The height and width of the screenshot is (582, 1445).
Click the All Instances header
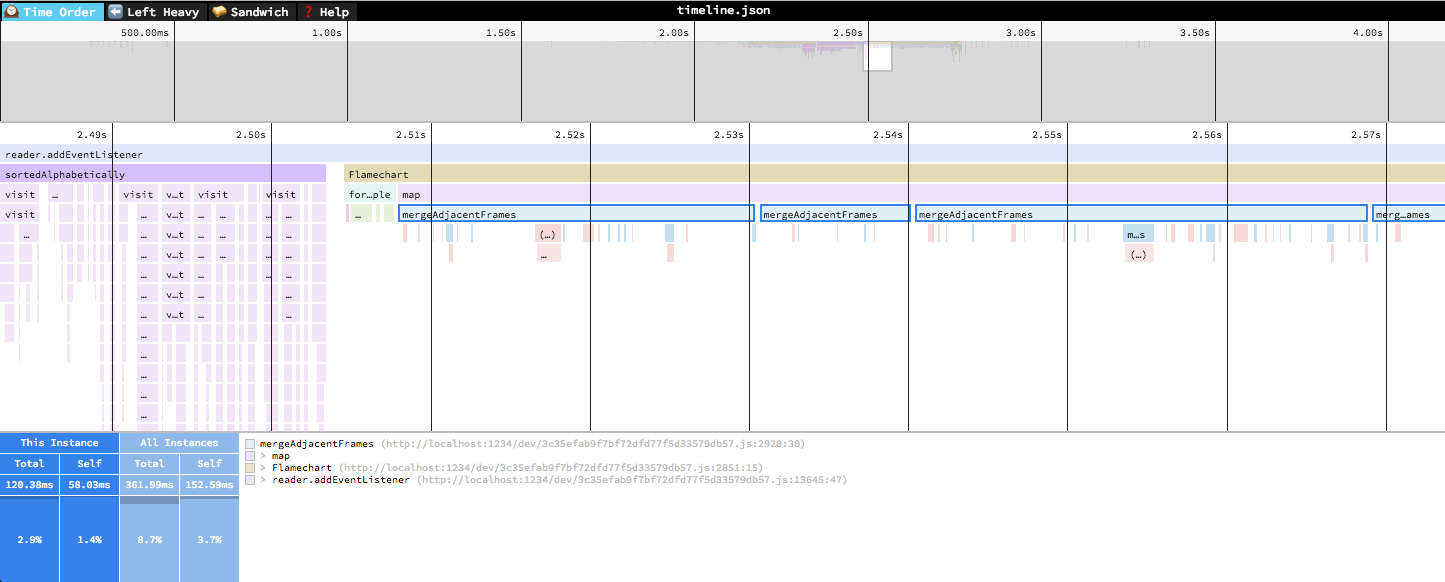(179, 443)
